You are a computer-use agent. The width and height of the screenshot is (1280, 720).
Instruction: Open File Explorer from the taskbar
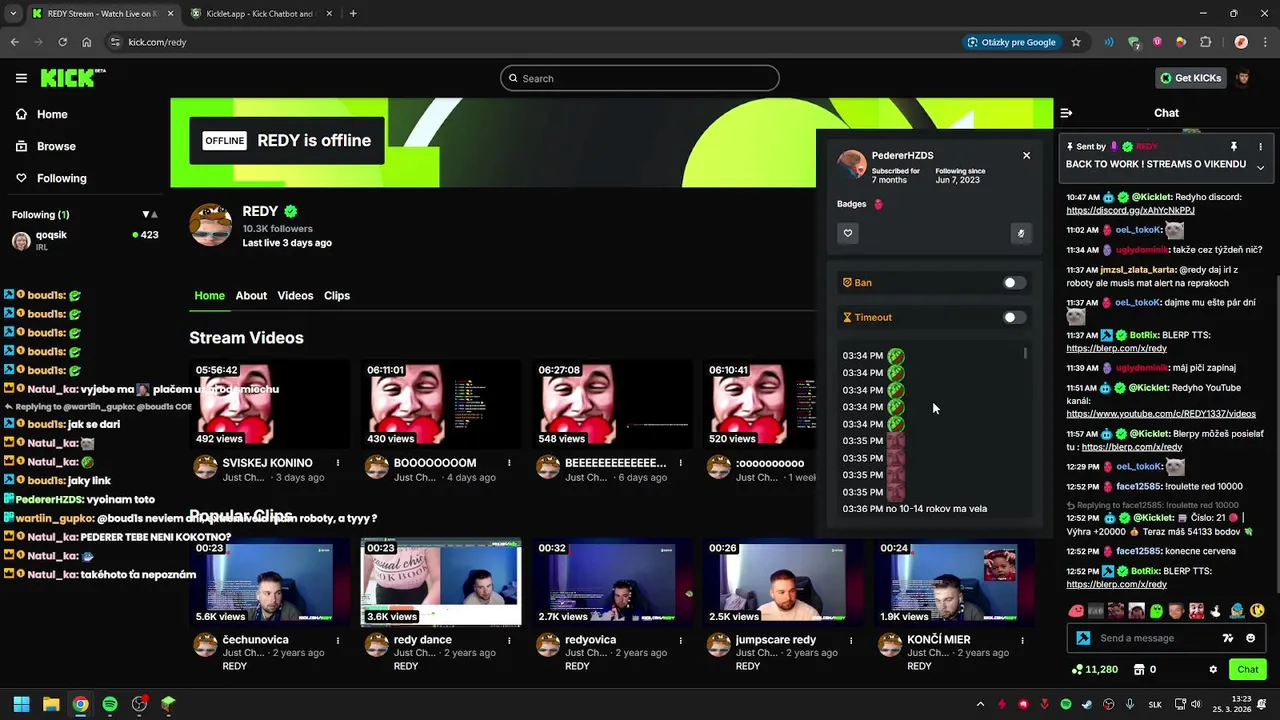point(51,704)
